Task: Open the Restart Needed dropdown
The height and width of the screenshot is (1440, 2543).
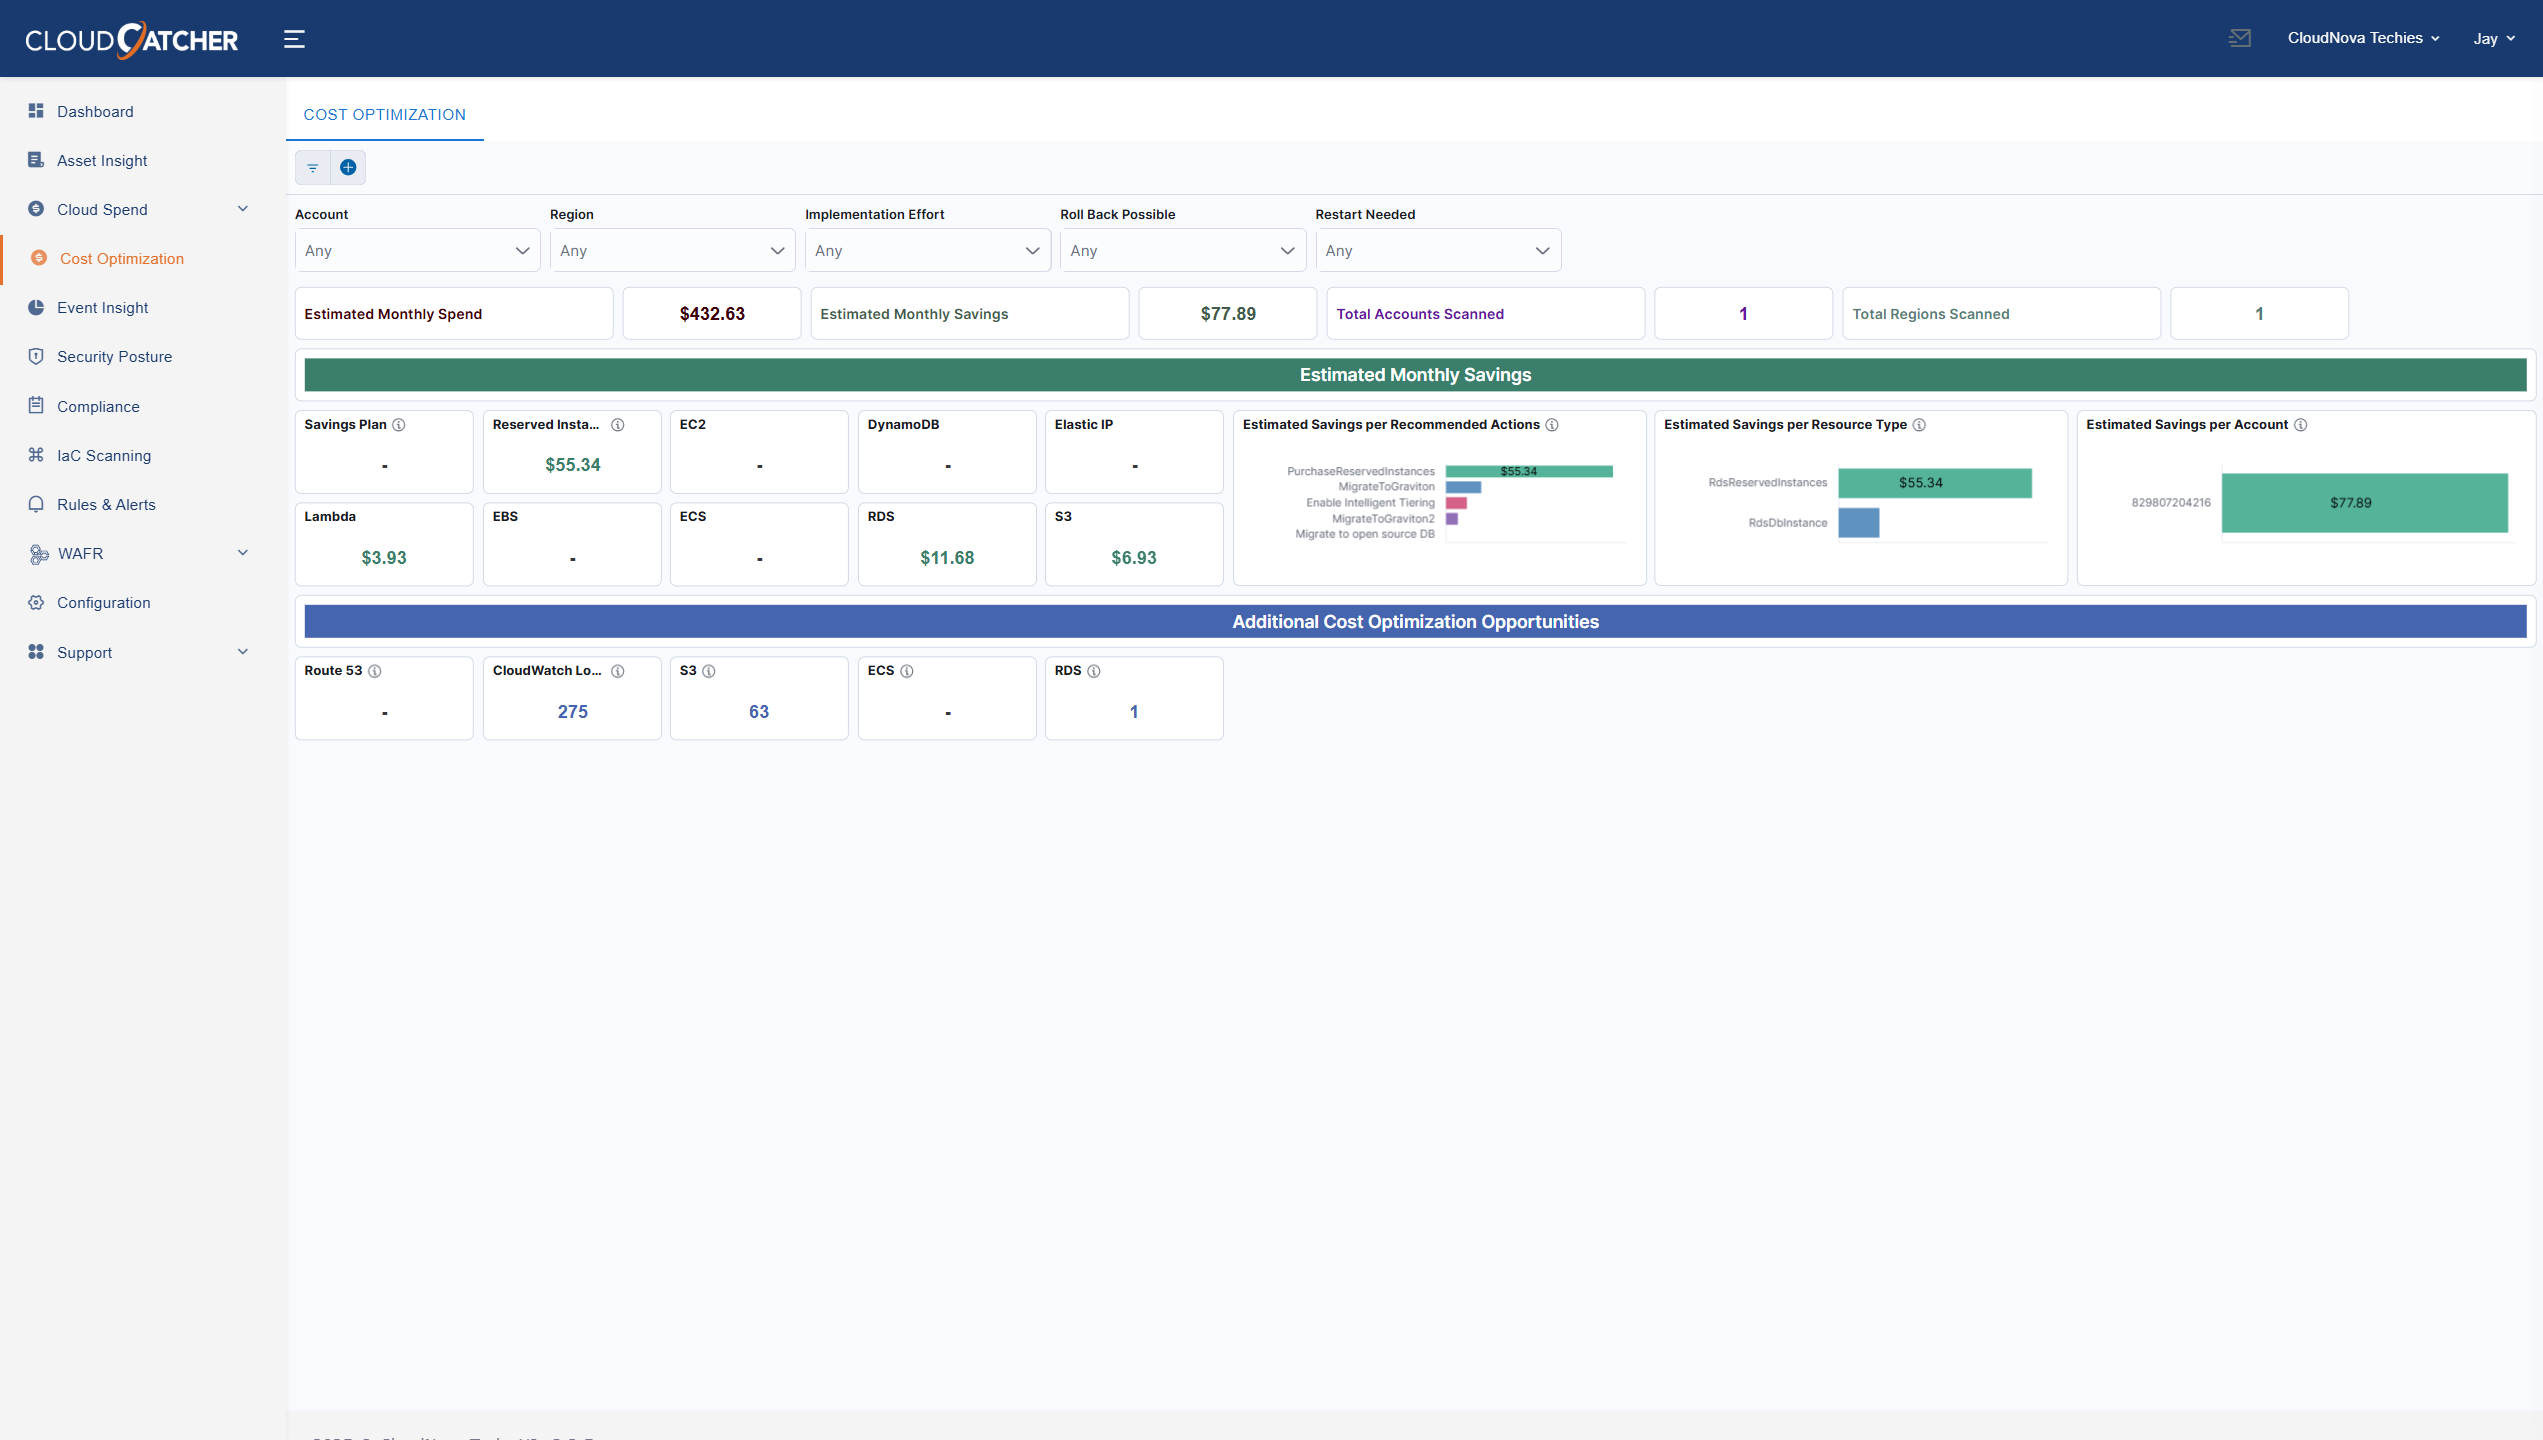Action: click(1437, 250)
